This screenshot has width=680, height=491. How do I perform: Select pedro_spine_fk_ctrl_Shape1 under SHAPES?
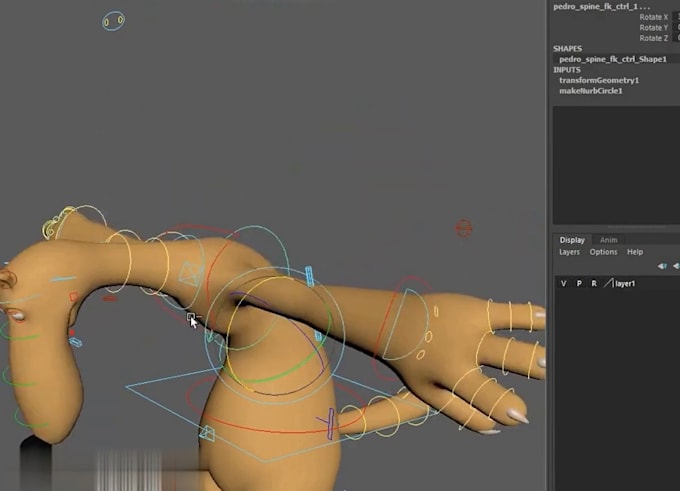point(612,59)
